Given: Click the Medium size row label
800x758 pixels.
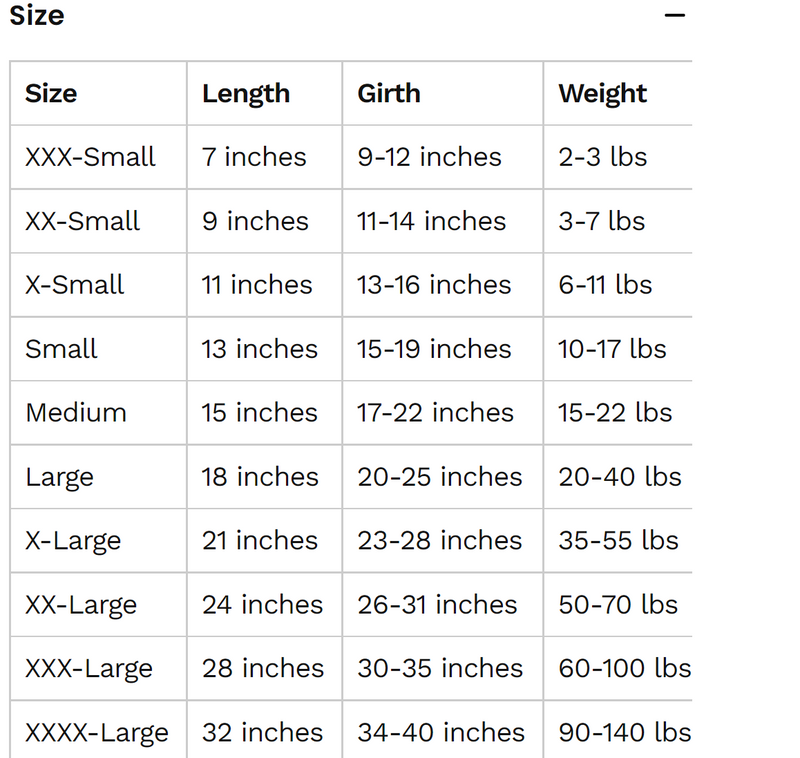Looking at the screenshot, I should (76, 413).
